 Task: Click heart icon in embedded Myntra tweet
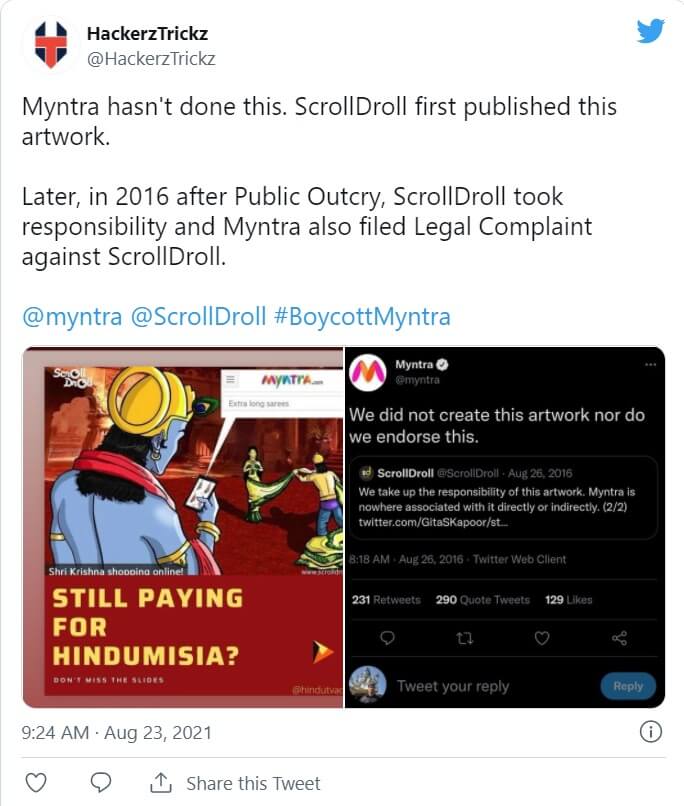(x=541, y=638)
